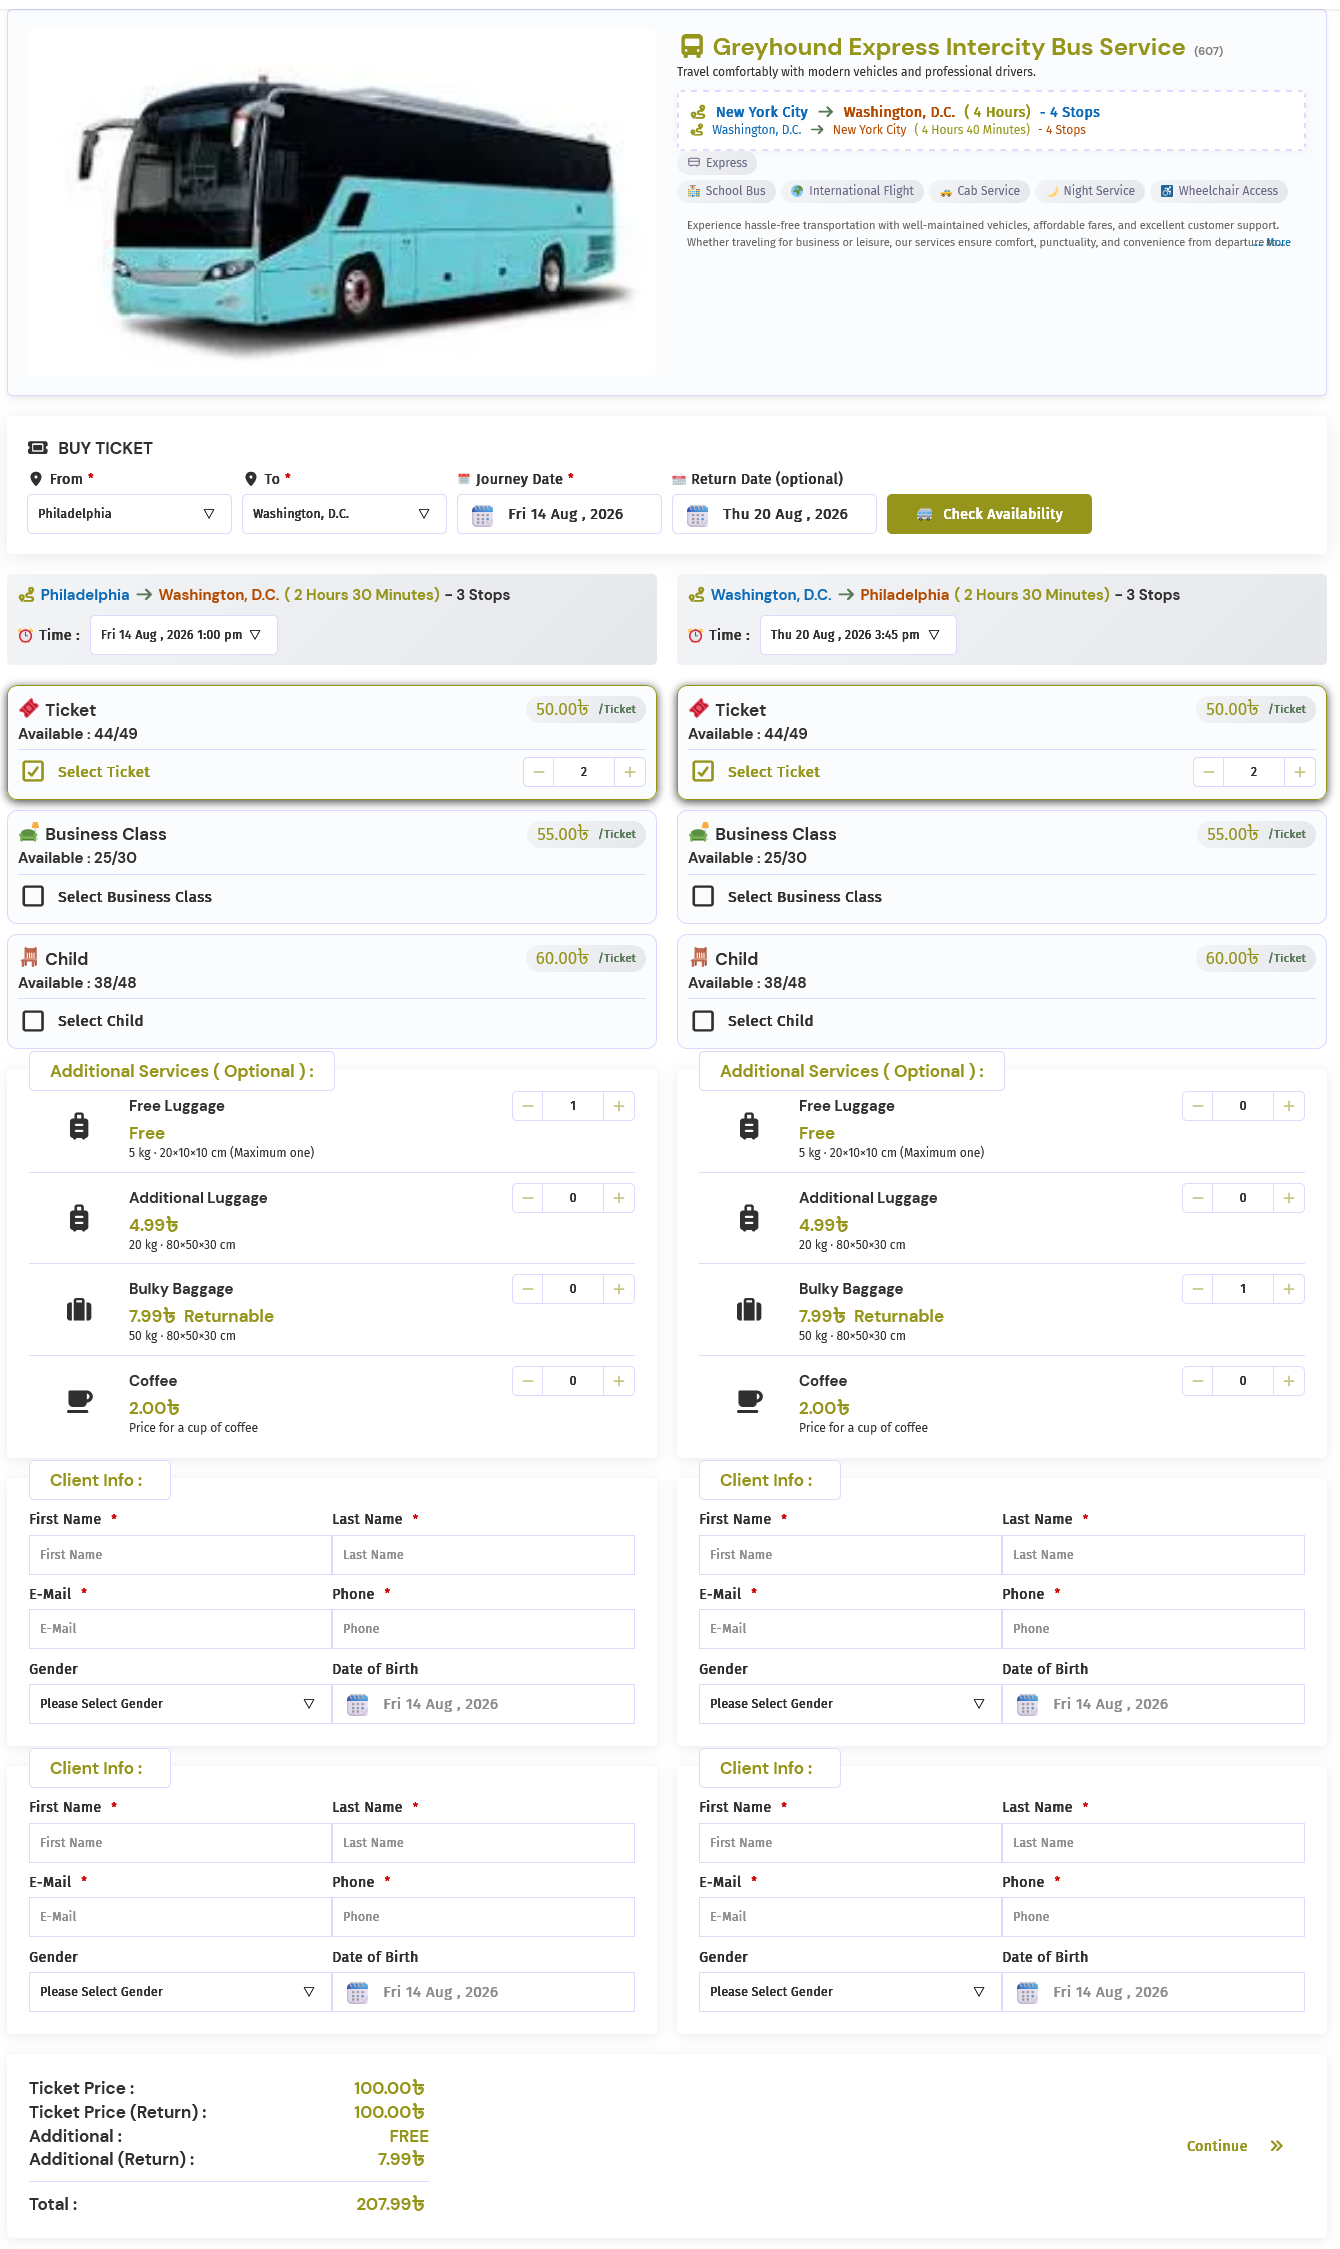The width and height of the screenshot is (1340, 2249).
Task: Select the Wheelchair Access tag
Action: point(1219,191)
